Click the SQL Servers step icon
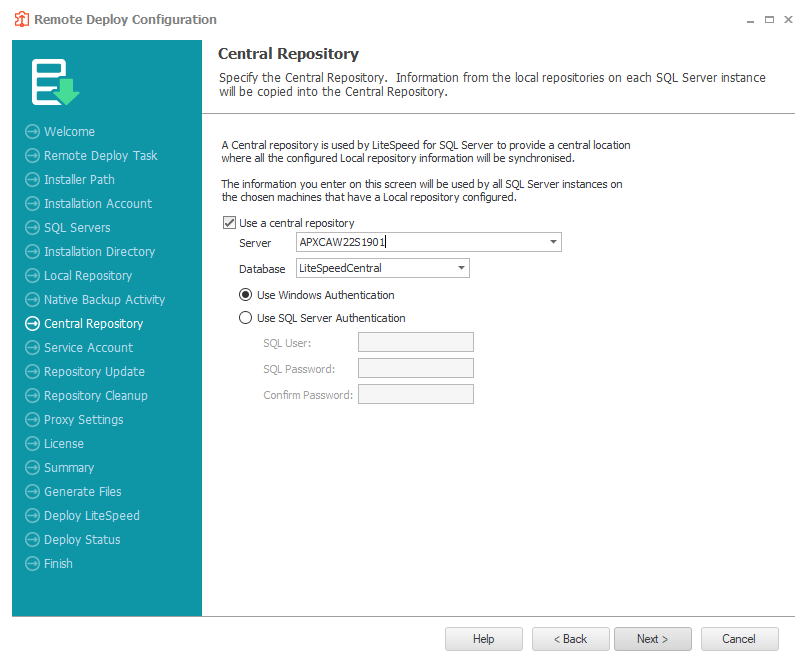Screen dimensions: 802x662 tap(32, 228)
